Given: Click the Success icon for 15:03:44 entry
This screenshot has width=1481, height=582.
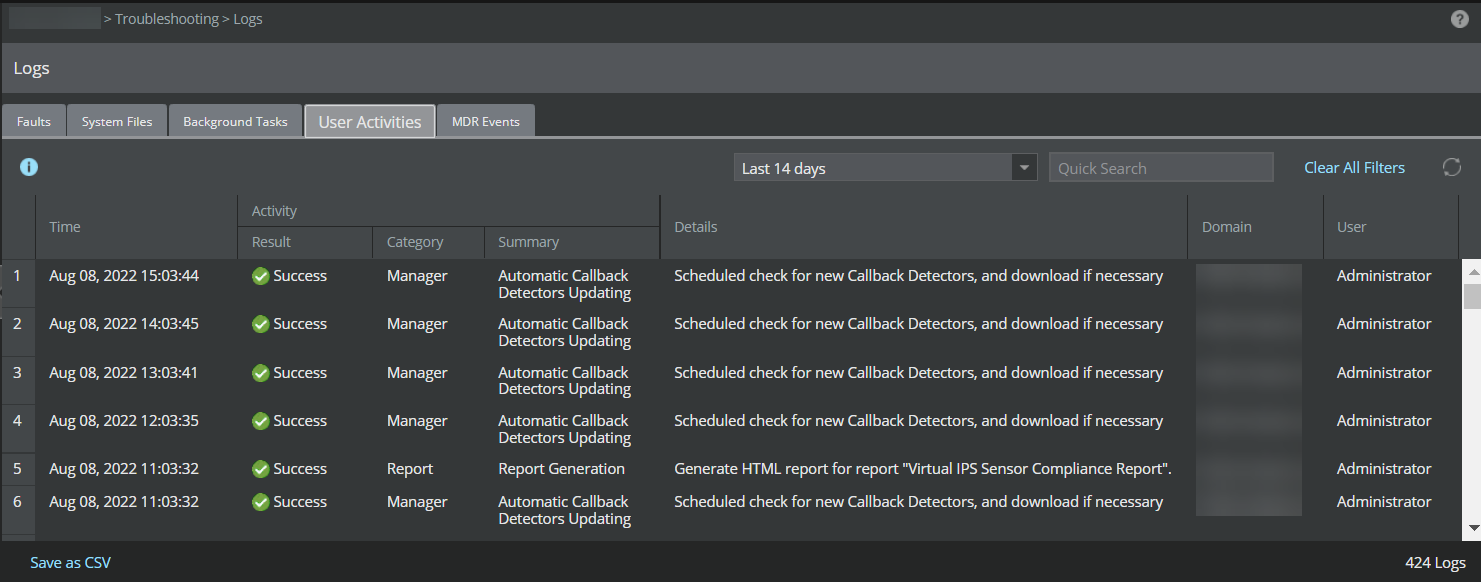Looking at the screenshot, I should click(261, 276).
